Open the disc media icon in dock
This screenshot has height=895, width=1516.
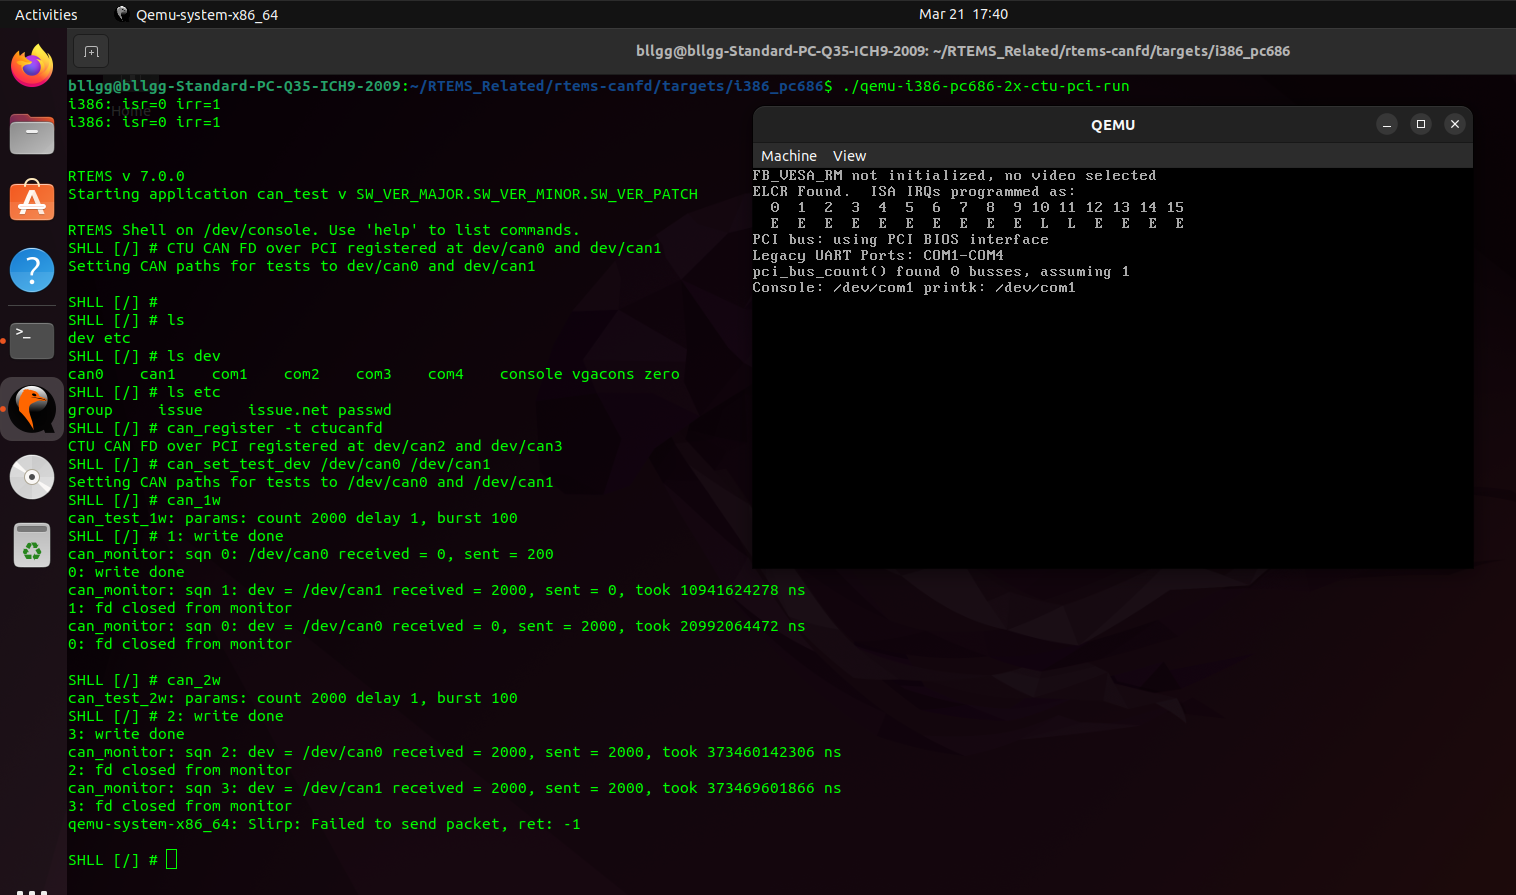pos(32,477)
